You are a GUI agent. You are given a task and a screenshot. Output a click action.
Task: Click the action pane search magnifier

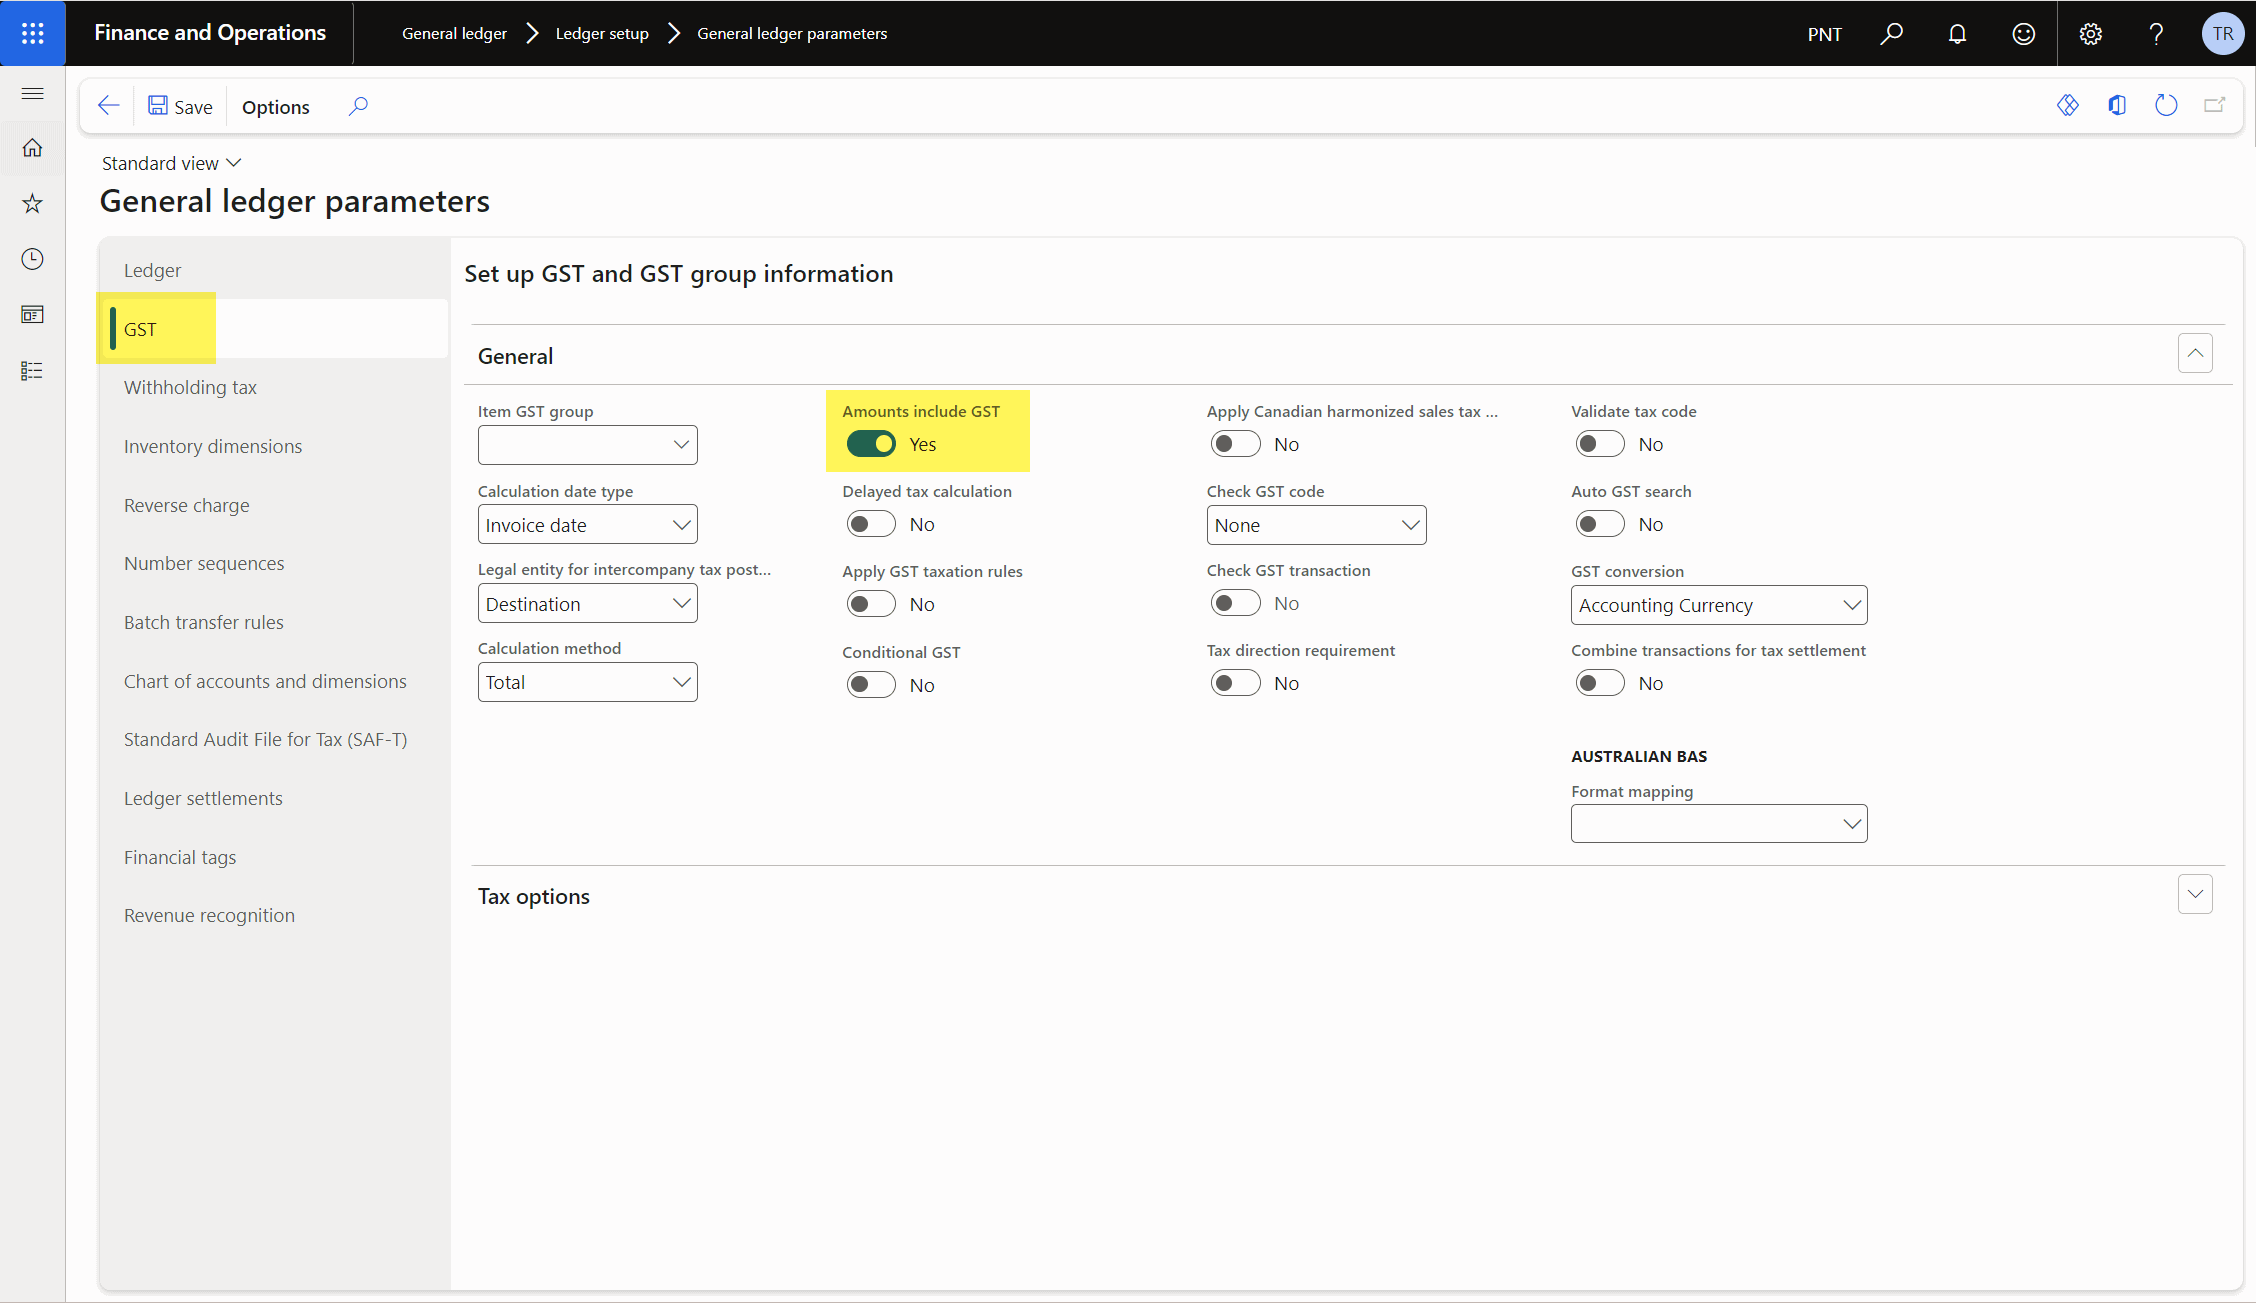coord(358,106)
